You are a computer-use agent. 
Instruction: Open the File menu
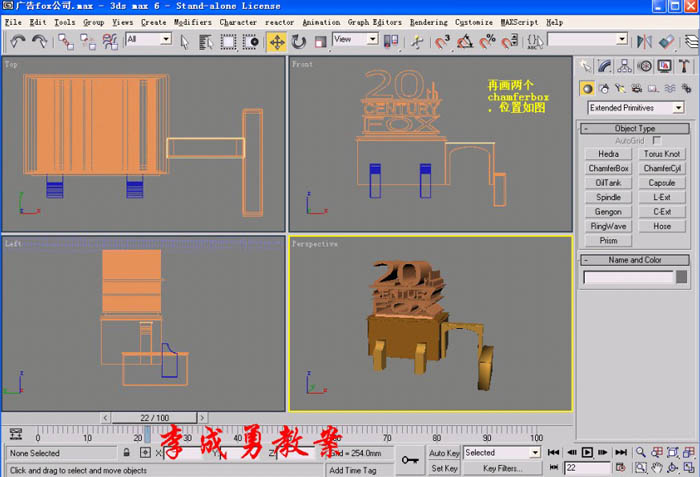point(13,22)
